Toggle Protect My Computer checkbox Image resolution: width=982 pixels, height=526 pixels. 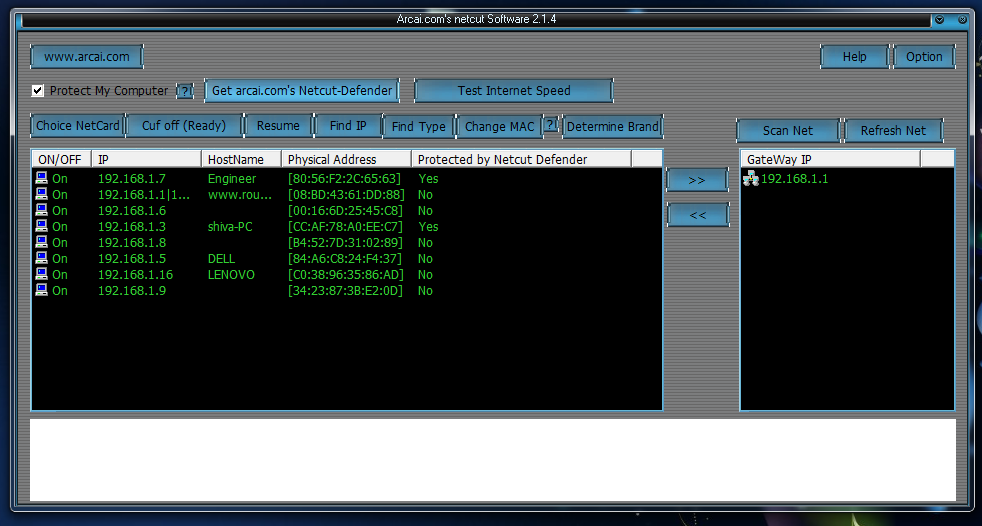coord(38,91)
